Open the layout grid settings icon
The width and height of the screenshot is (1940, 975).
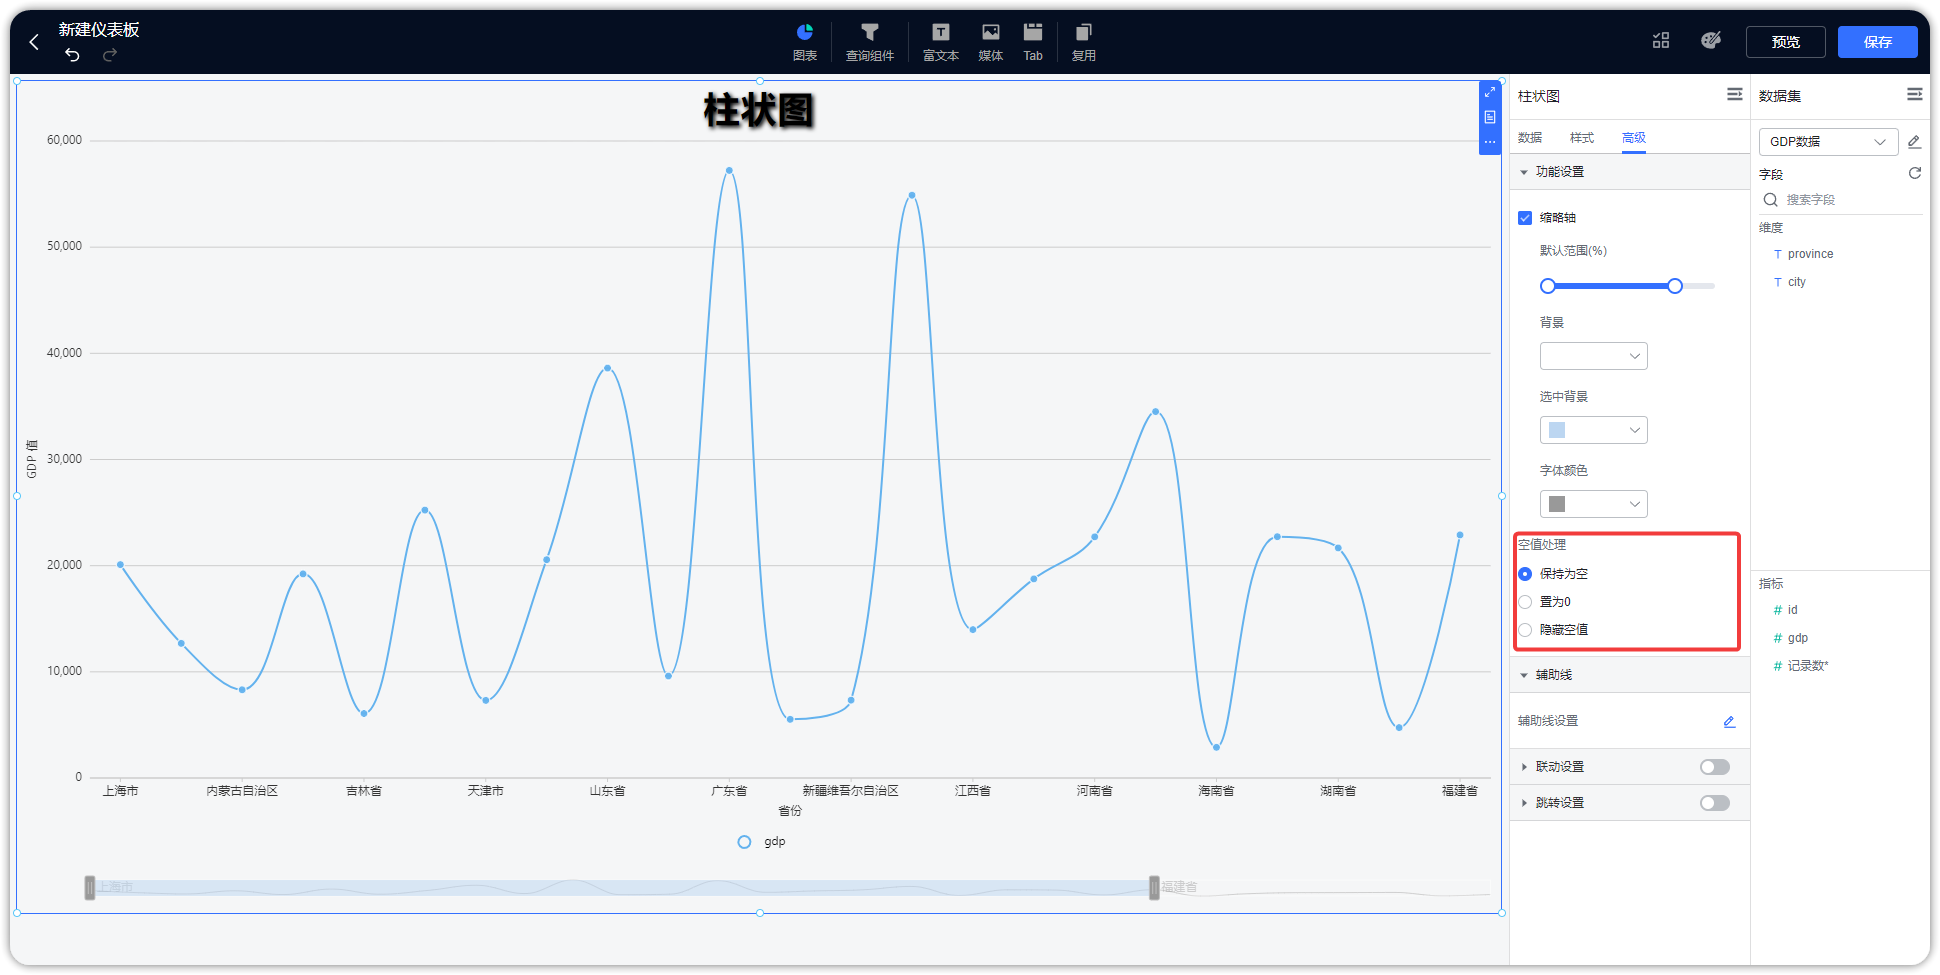pos(1661,41)
